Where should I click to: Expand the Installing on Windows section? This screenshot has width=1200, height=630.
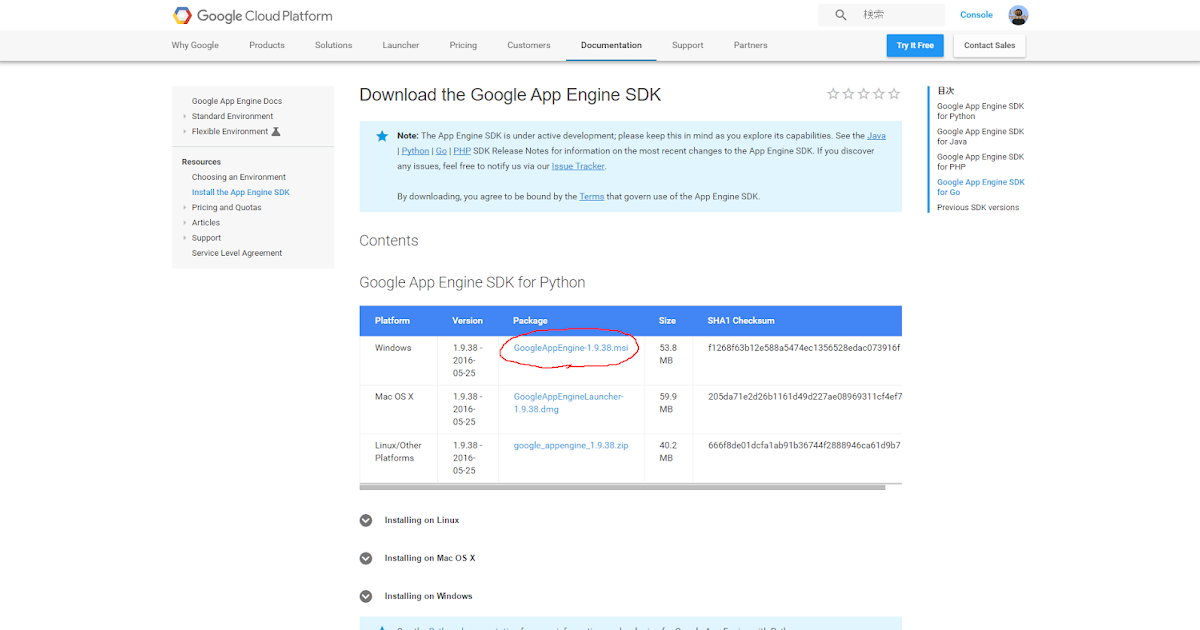(366, 596)
